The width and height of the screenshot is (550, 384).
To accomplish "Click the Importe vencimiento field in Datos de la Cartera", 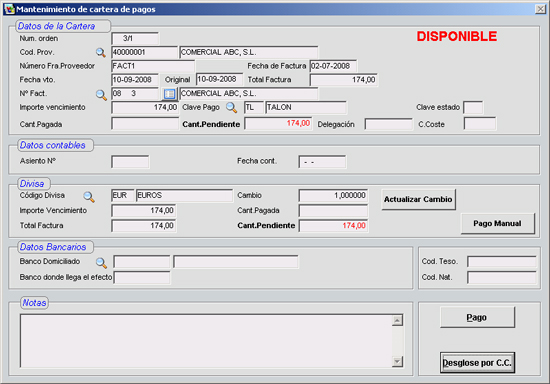I will point(145,108).
